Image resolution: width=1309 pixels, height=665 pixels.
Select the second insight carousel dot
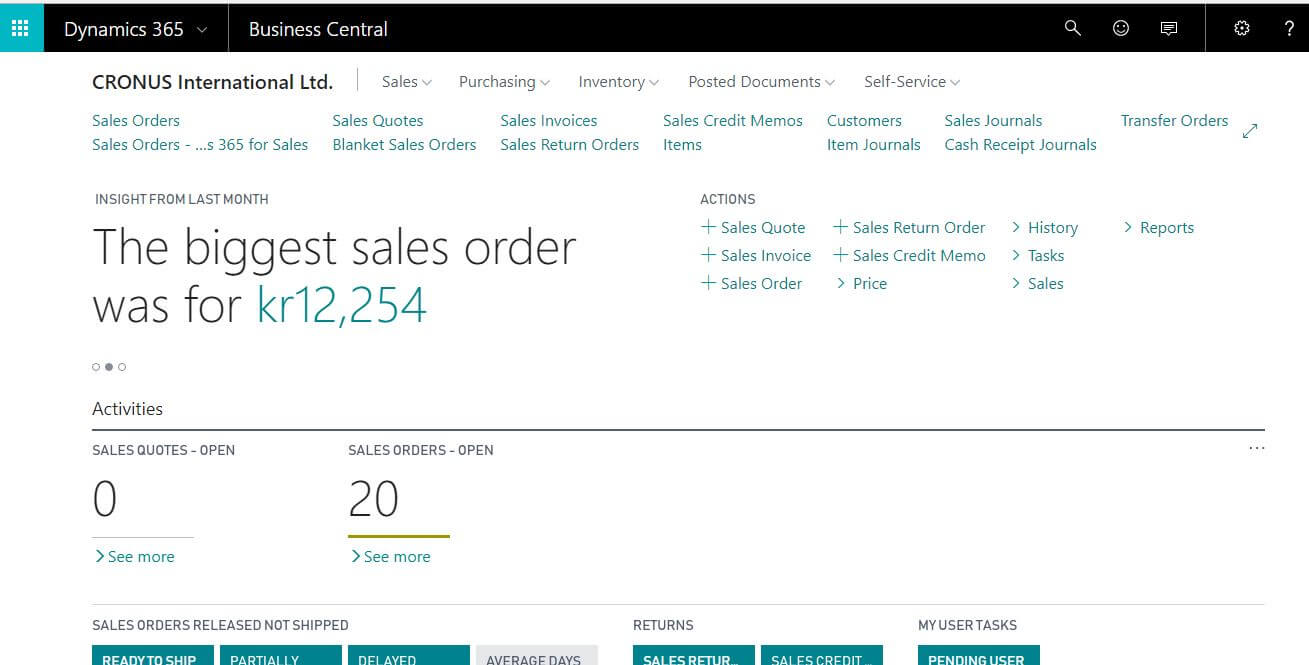[109, 367]
